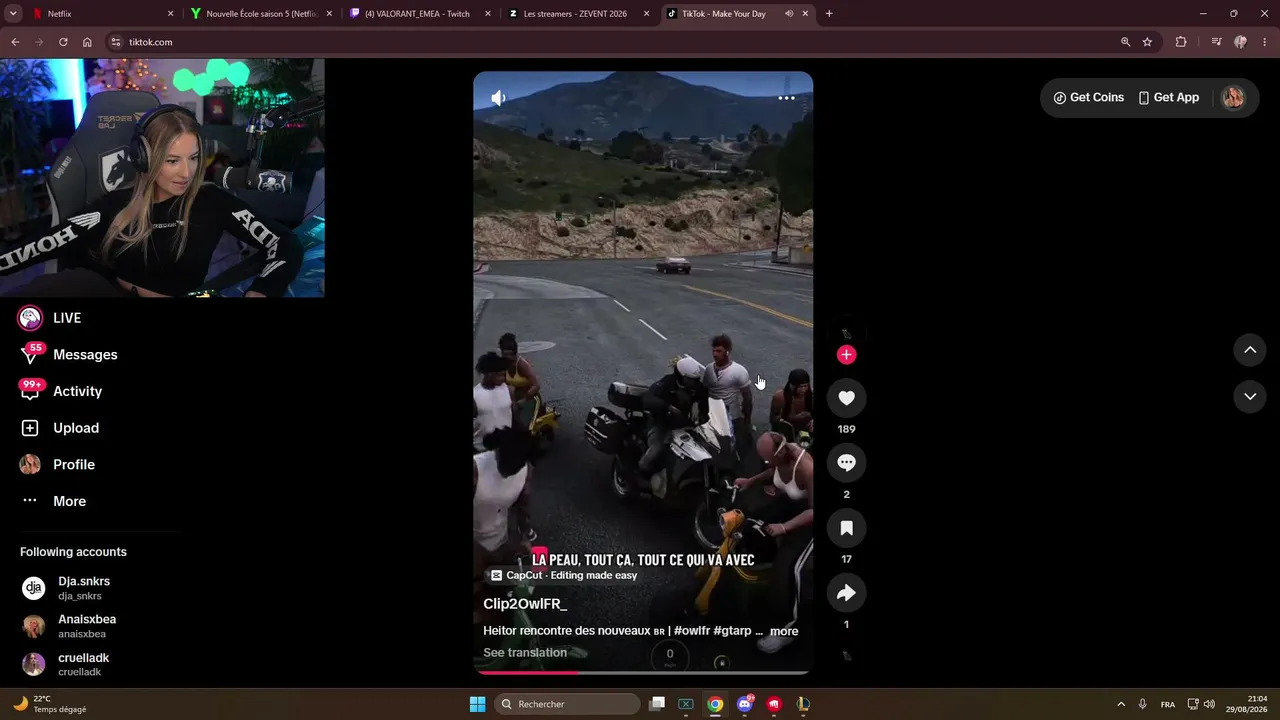
Task: Click the Rechercher taskbar search box
Action: click(568, 704)
